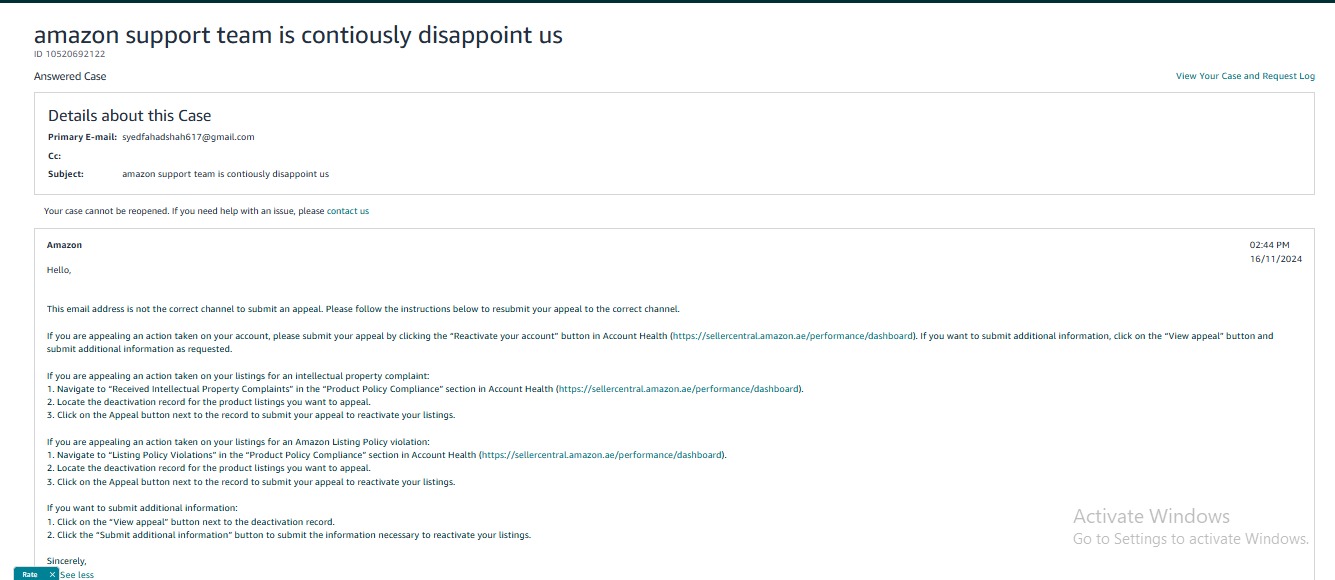1335x580 pixels.
Task: Click the Subject value in case details
Action: [225, 174]
